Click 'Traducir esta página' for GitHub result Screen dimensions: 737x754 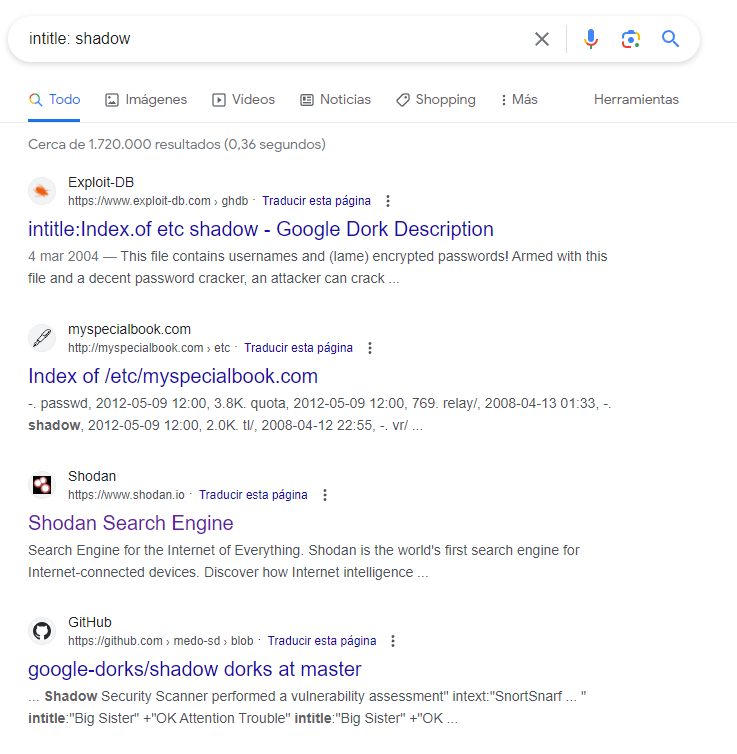coord(322,641)
